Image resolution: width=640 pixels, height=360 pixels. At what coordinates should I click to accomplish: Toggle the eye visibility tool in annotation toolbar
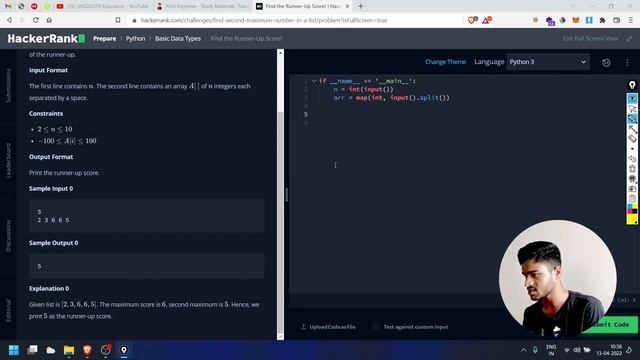pos(632,98)
